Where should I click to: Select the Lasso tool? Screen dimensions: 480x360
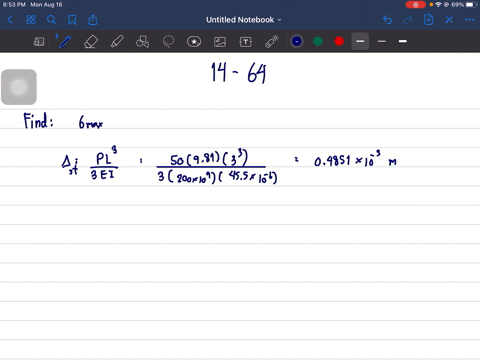coord(168,42)
